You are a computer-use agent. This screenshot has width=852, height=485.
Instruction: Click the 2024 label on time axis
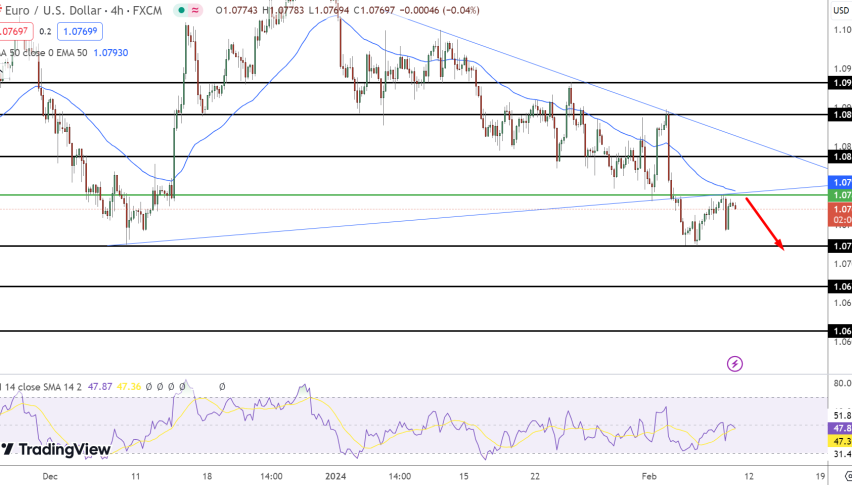coord(335,476)
